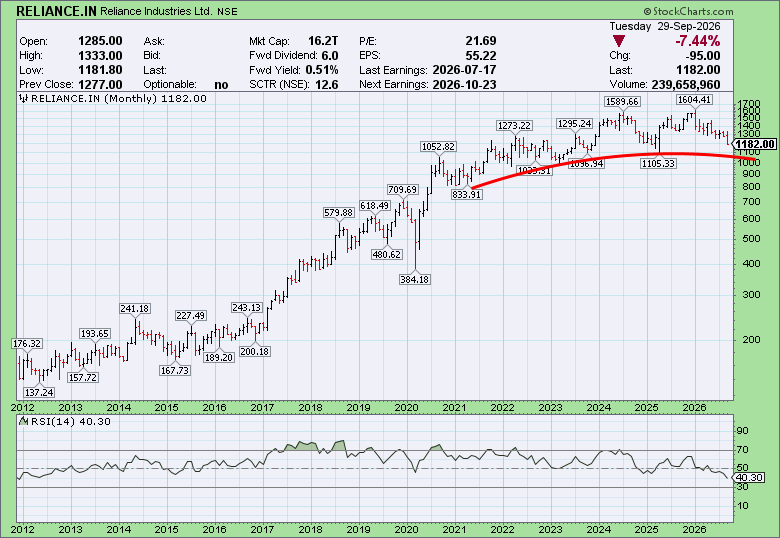Click the RELIANCE.IN monthly legend candlestick icon
This screenshot has width=780, height=538.
click(x=23, y=98)
